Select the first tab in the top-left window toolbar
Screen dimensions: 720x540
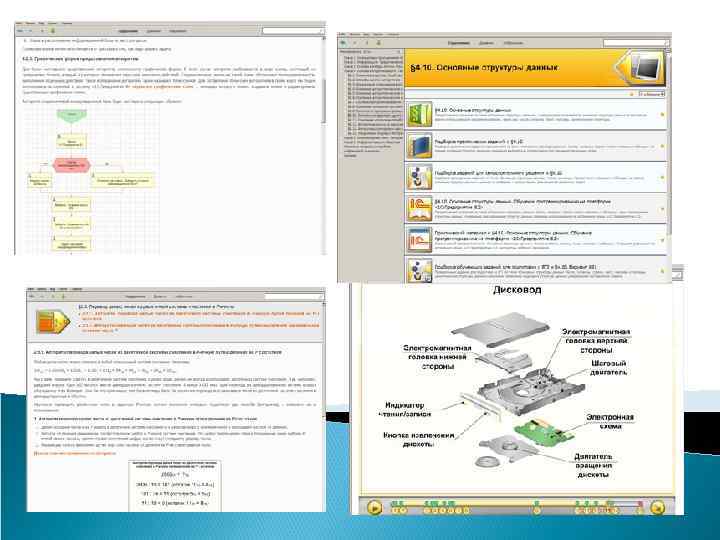pos(128,31)
